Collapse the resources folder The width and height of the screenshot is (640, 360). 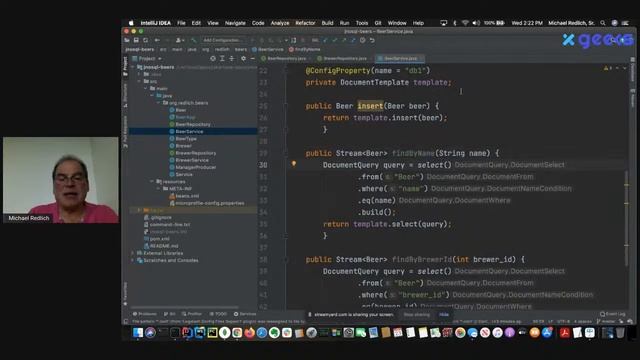click(x=152, y=182)
